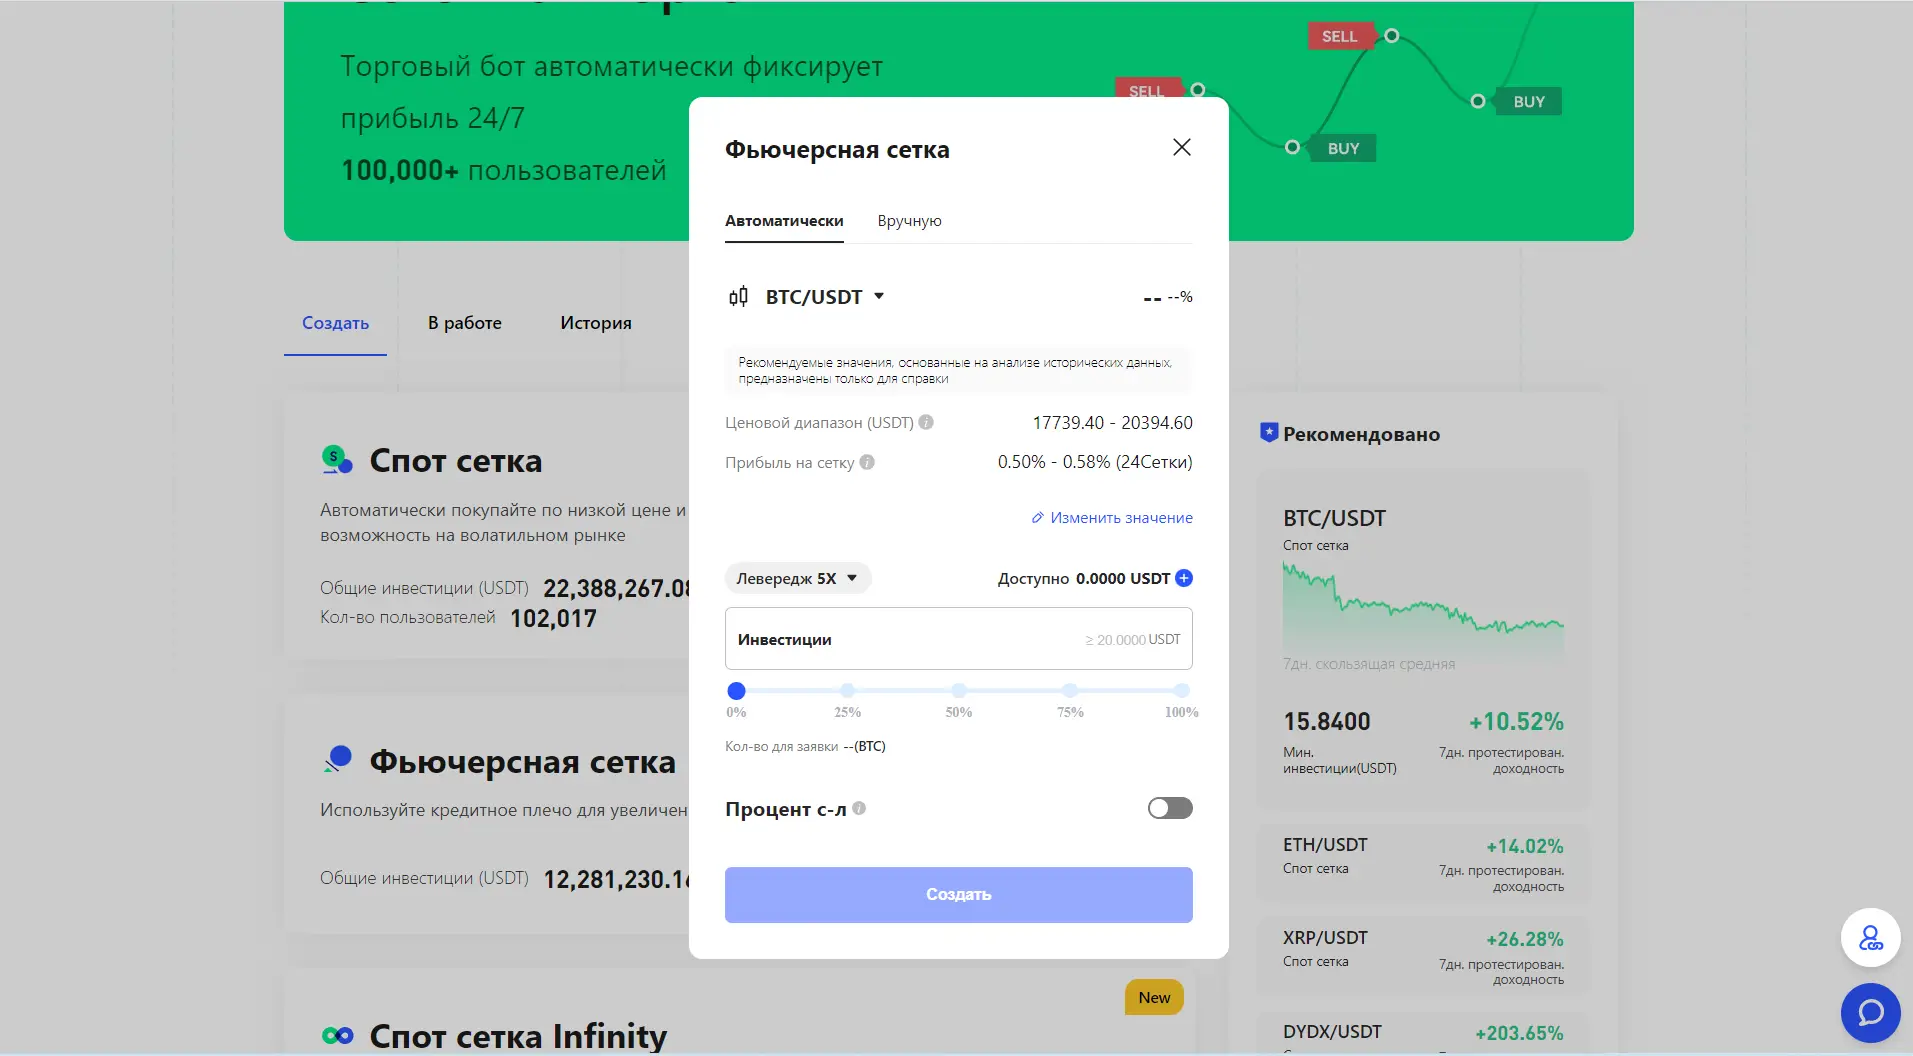Click info icon beside Процент с-л

point(859,808)
